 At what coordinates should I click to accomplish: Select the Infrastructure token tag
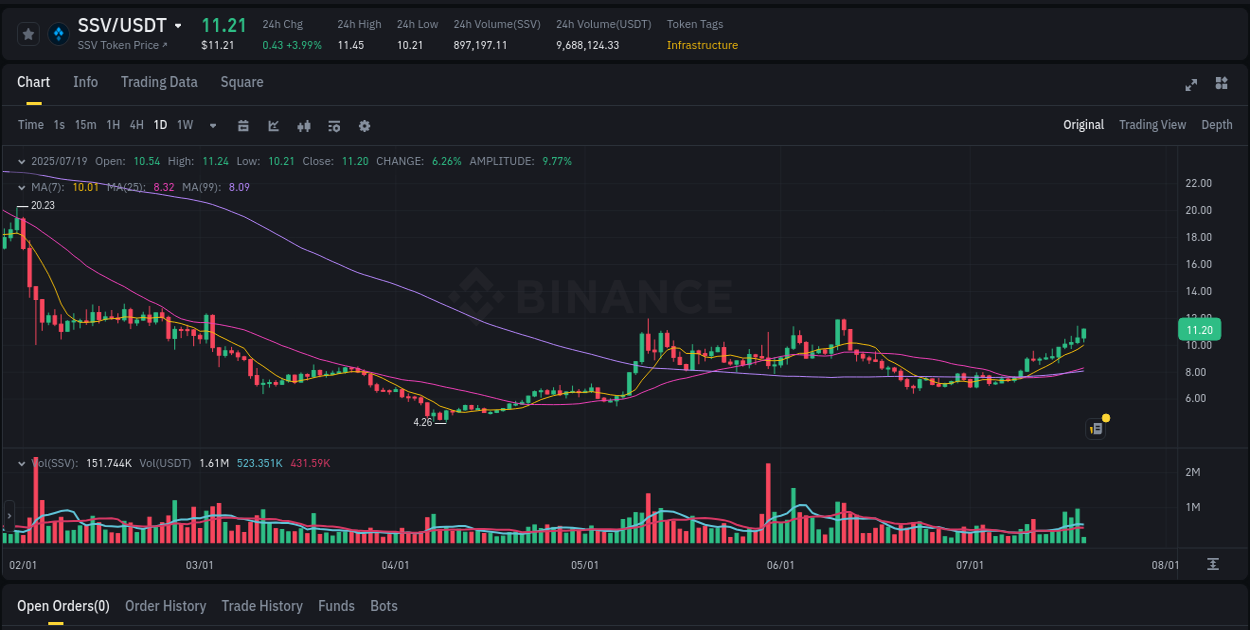point(702,45)
